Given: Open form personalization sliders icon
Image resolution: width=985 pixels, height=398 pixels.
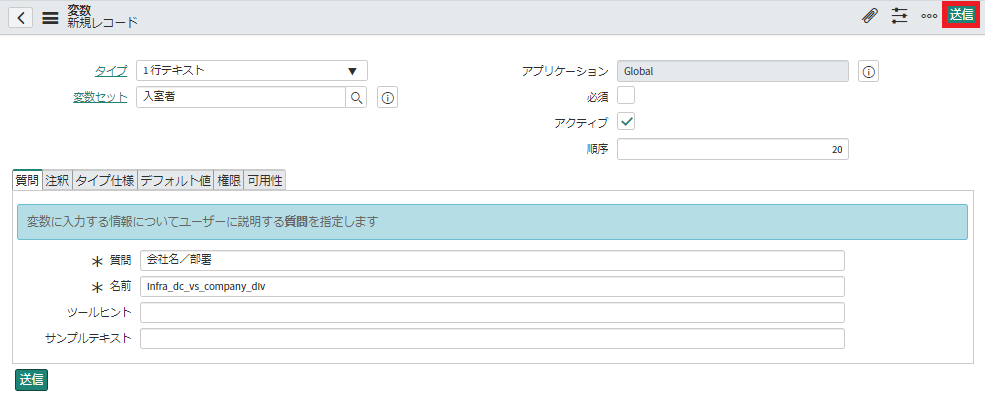Looking at the screenshot, I should pyautogui.click(x=900, y=17).
